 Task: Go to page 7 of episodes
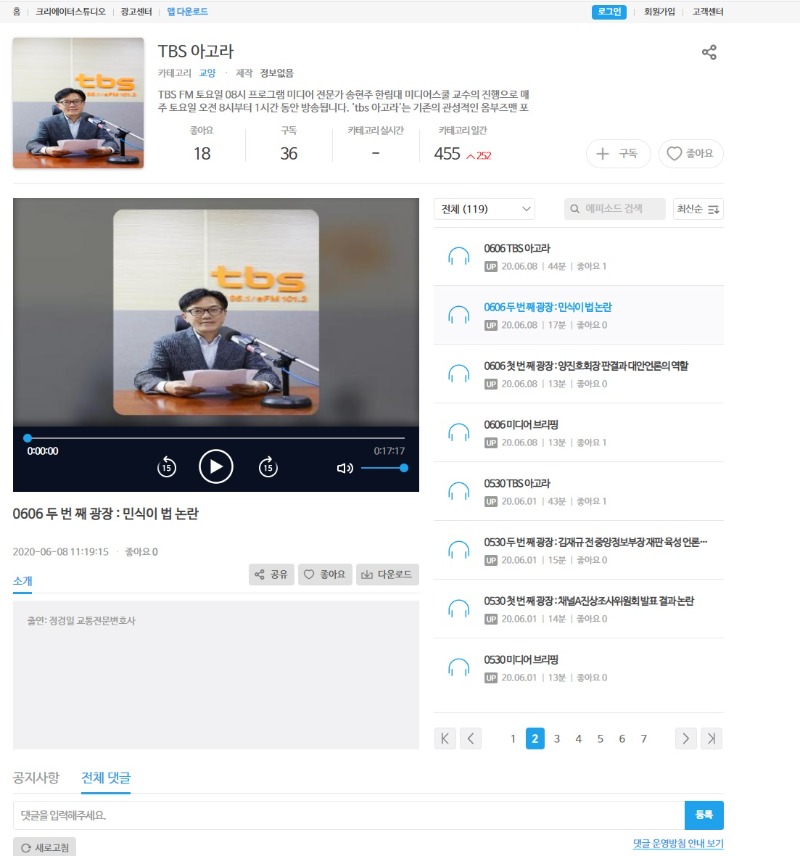point(644,739)
